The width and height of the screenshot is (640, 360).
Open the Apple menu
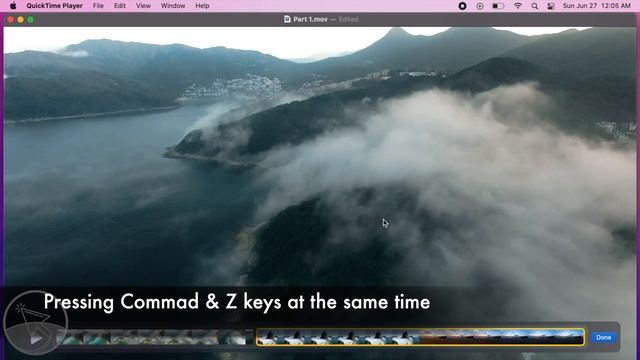[x=13, y=6]
